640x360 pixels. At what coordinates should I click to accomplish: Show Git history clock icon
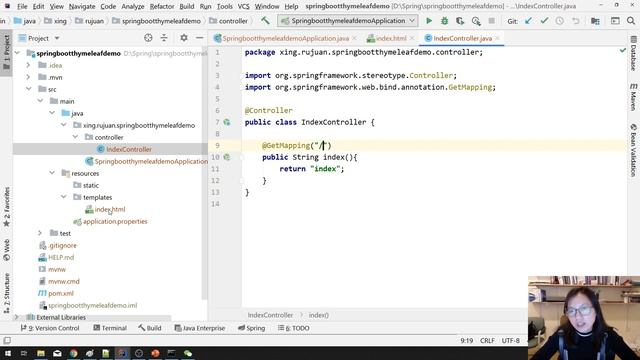(x=560, y=21)
